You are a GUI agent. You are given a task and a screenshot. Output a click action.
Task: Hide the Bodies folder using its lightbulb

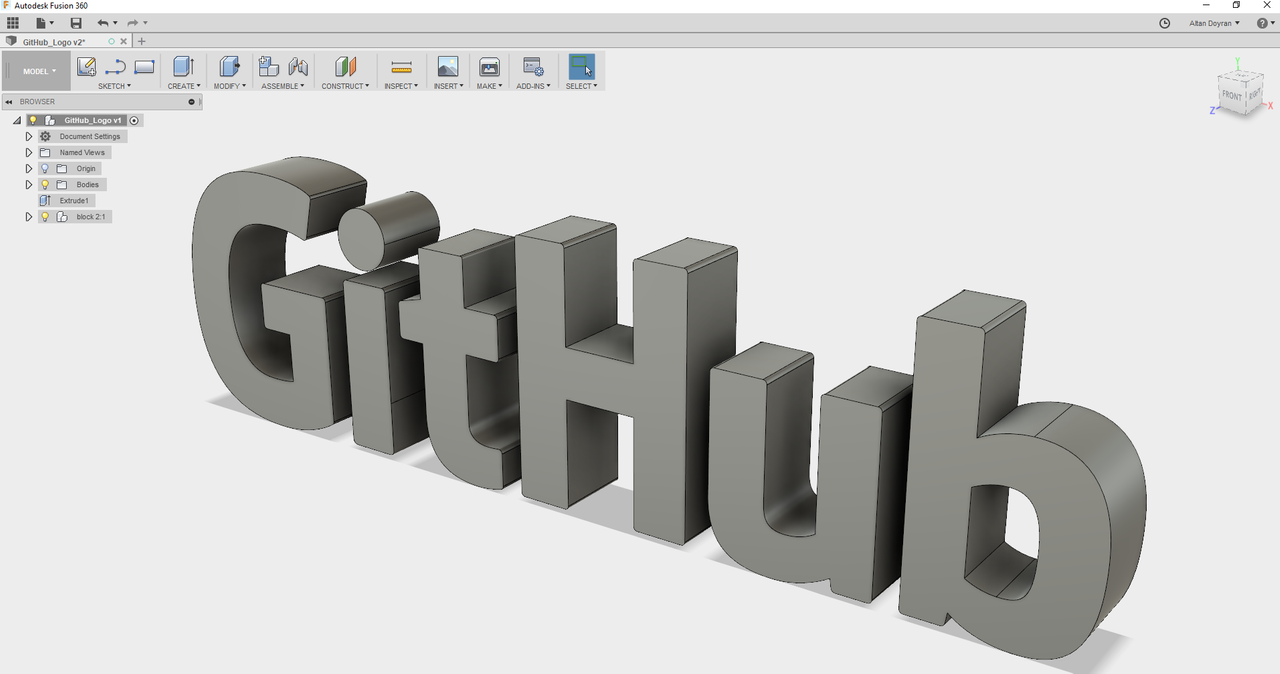tap(45, 184)
